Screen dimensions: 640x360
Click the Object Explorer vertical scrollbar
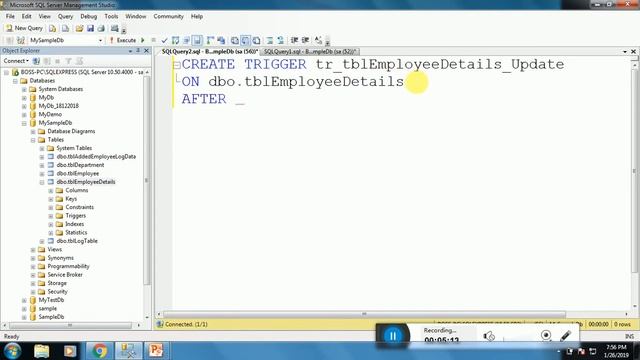(147, 180)
